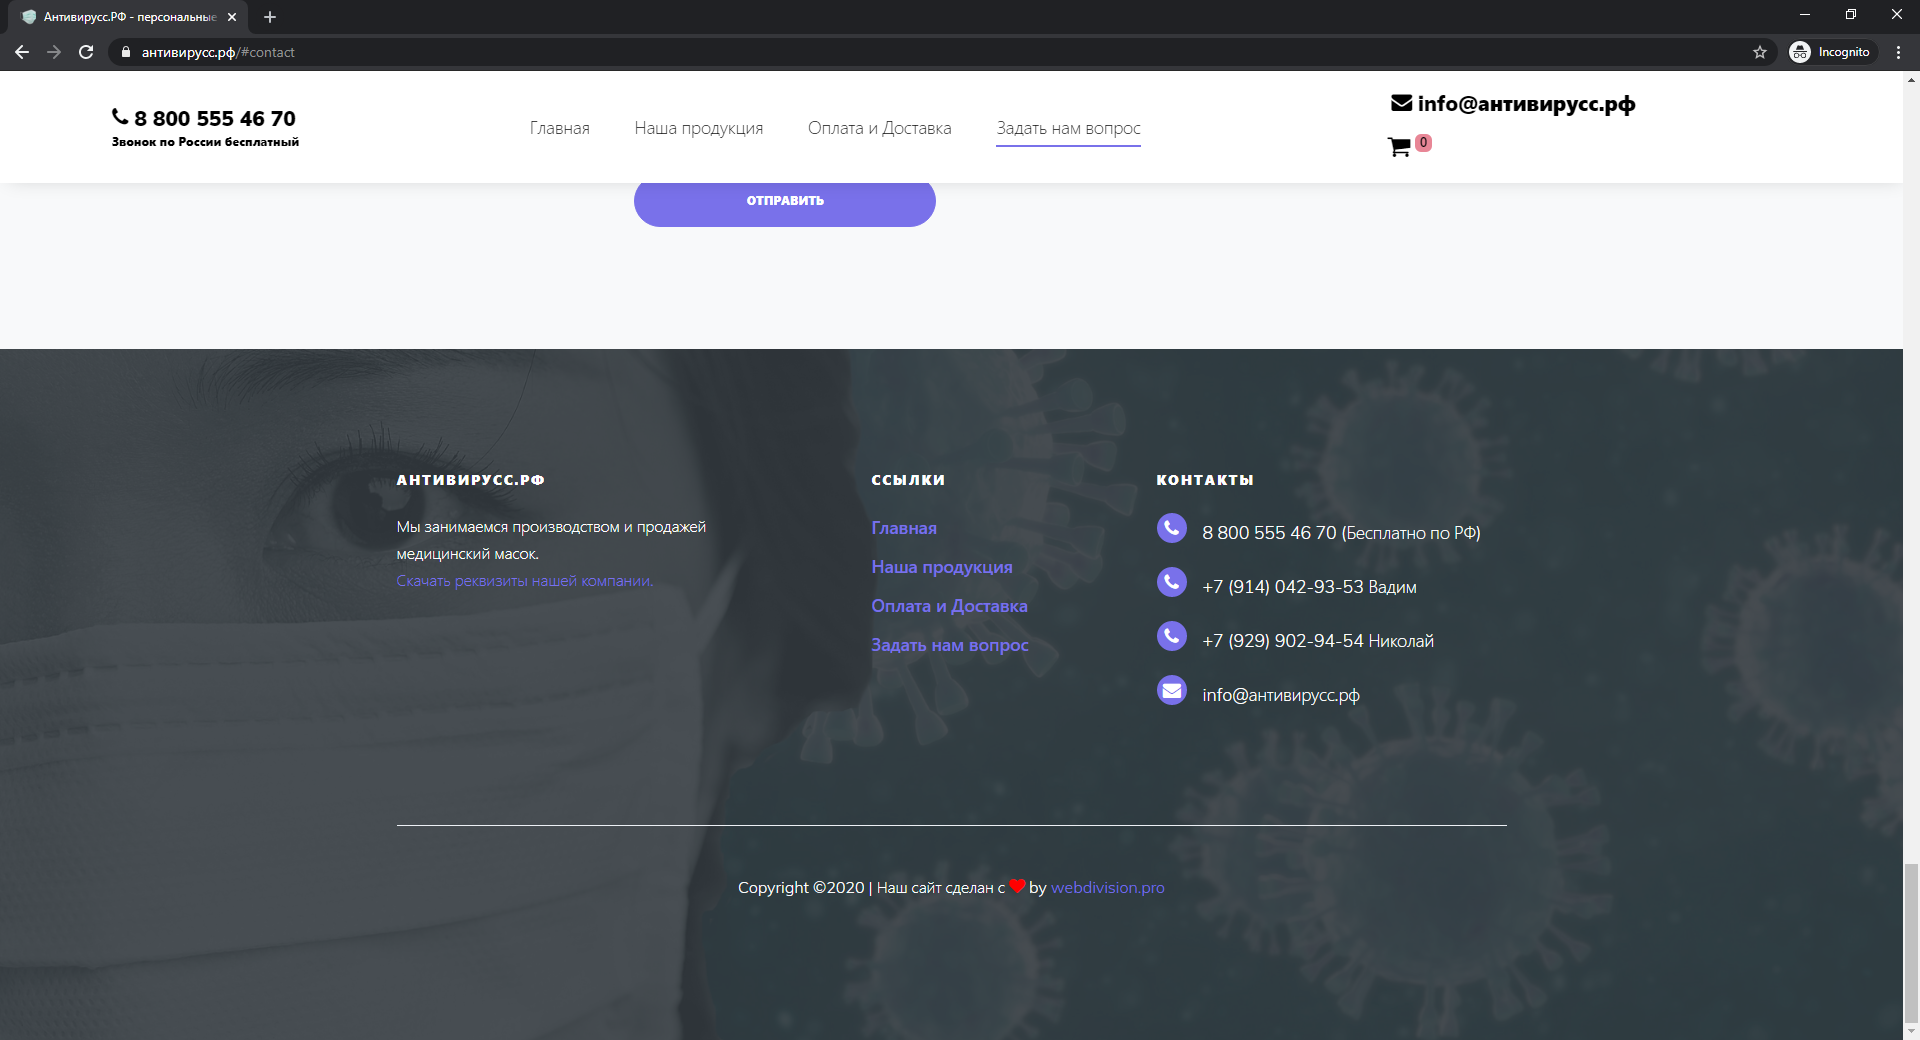Reload the page
1920x1040 pixels.
click(x=86, y=52)
